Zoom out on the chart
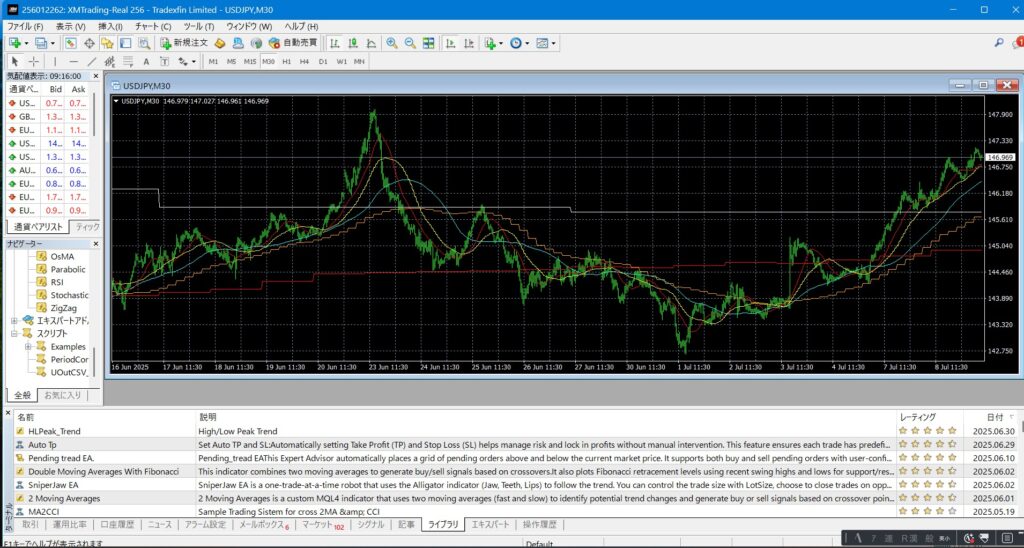1024x548 pixels. [410, 43]
